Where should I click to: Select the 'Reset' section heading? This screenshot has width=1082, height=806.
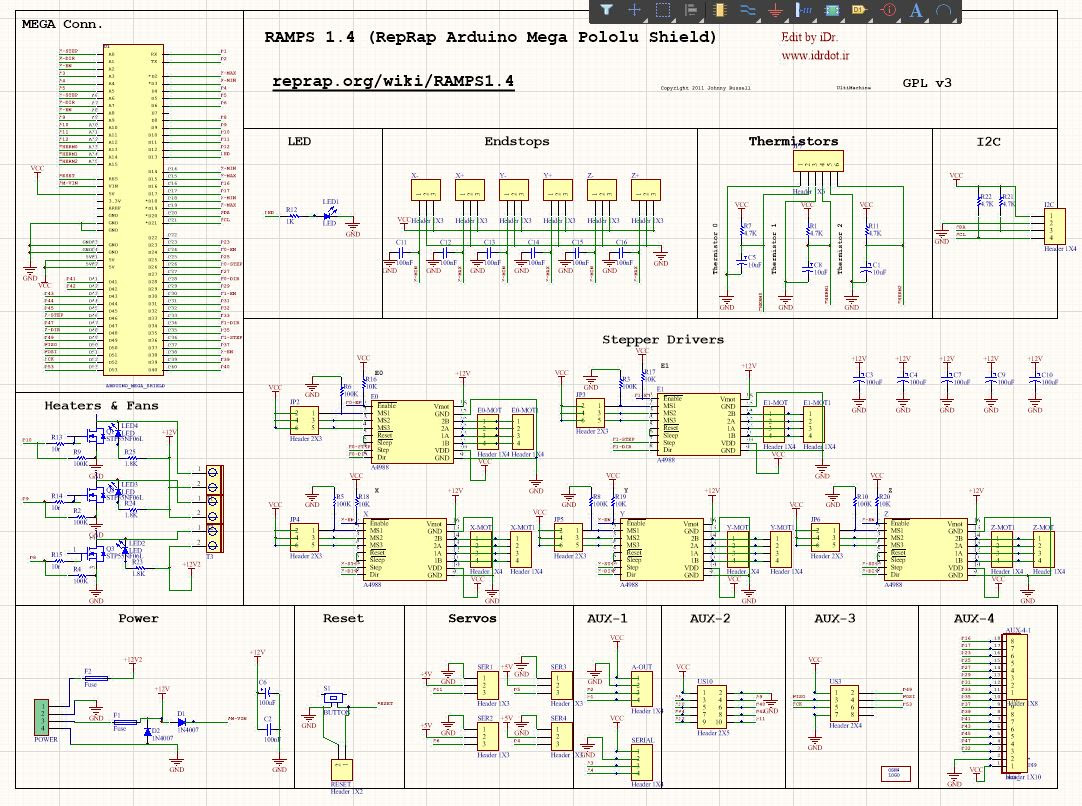(x=343, y=618)
